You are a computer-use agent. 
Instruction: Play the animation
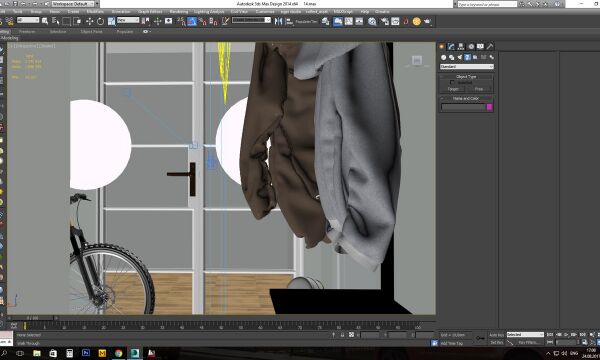pyautogui.click(x=566, y=335)
